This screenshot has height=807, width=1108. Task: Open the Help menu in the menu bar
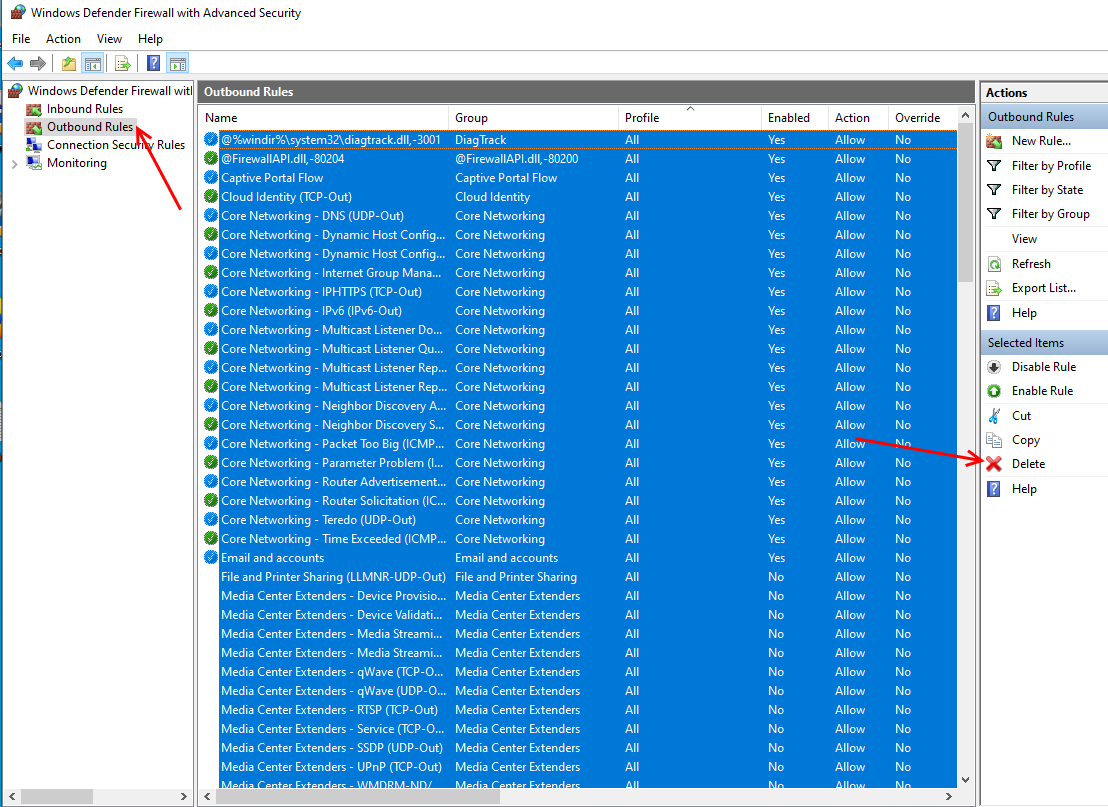[150, 39]
